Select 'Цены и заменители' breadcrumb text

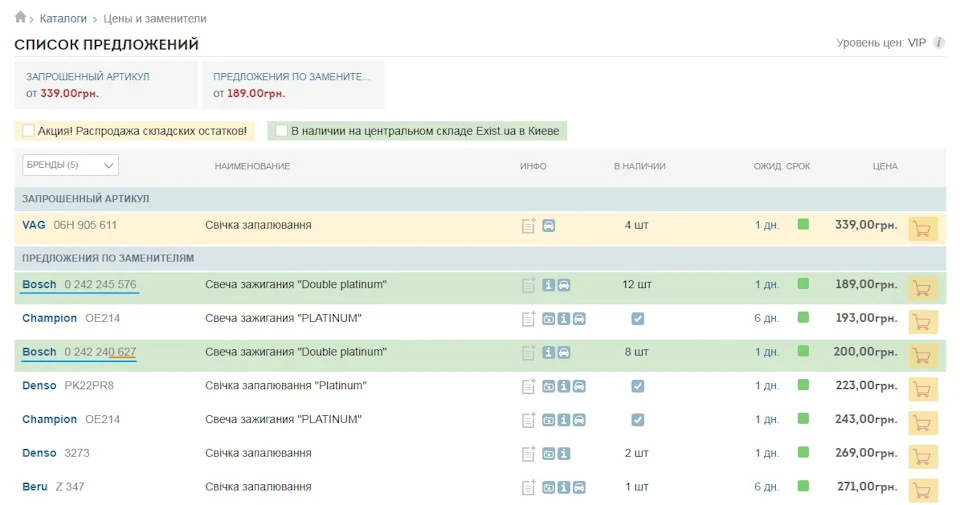click(155, 18)
